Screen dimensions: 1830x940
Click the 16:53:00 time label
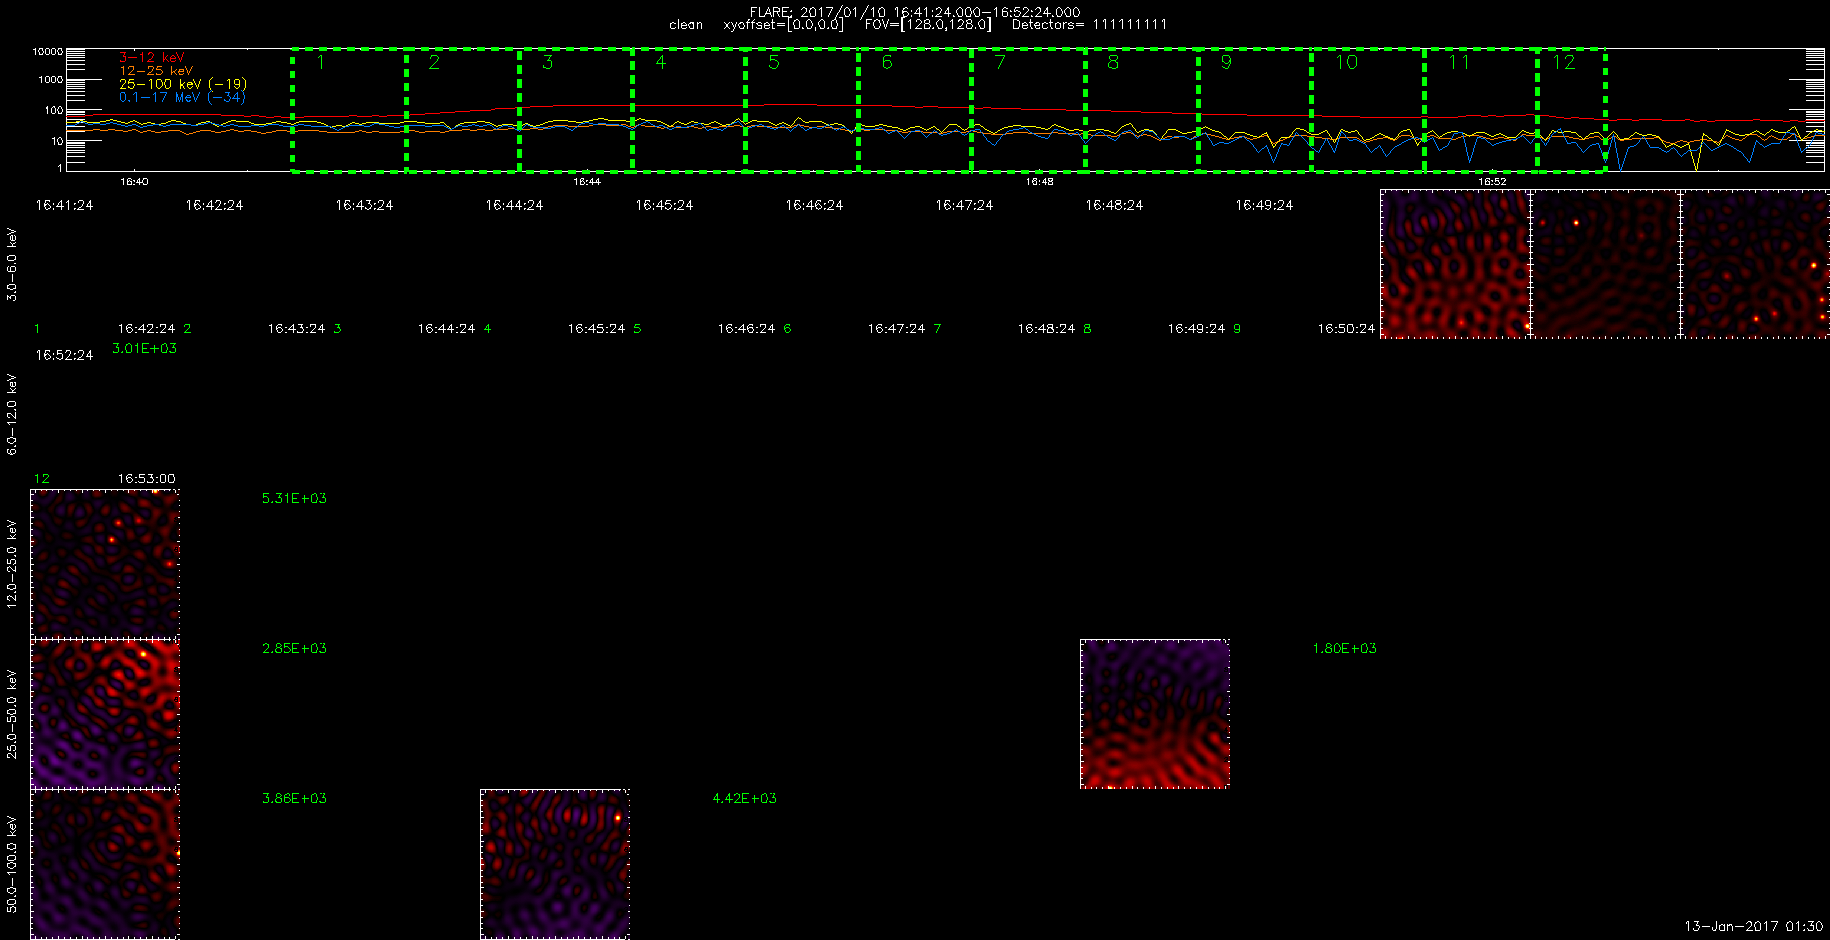coord(146,479)
